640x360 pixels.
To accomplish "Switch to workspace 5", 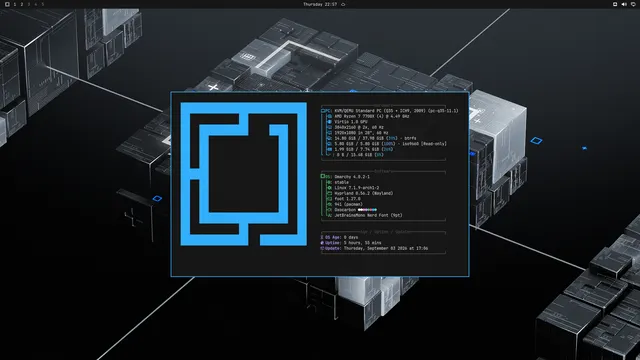I will (x=42, y=4).
